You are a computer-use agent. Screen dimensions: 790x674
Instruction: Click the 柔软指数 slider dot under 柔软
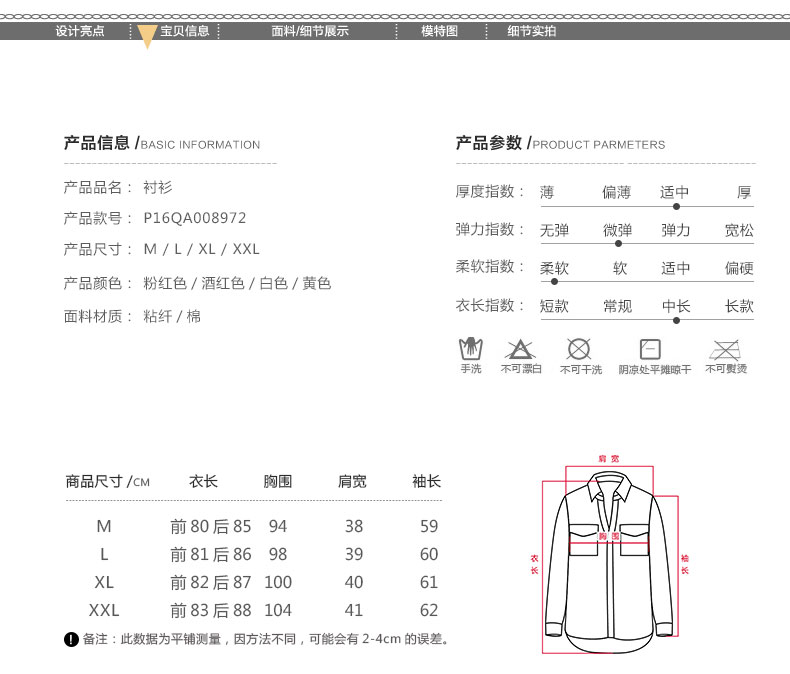click(554, 282)
